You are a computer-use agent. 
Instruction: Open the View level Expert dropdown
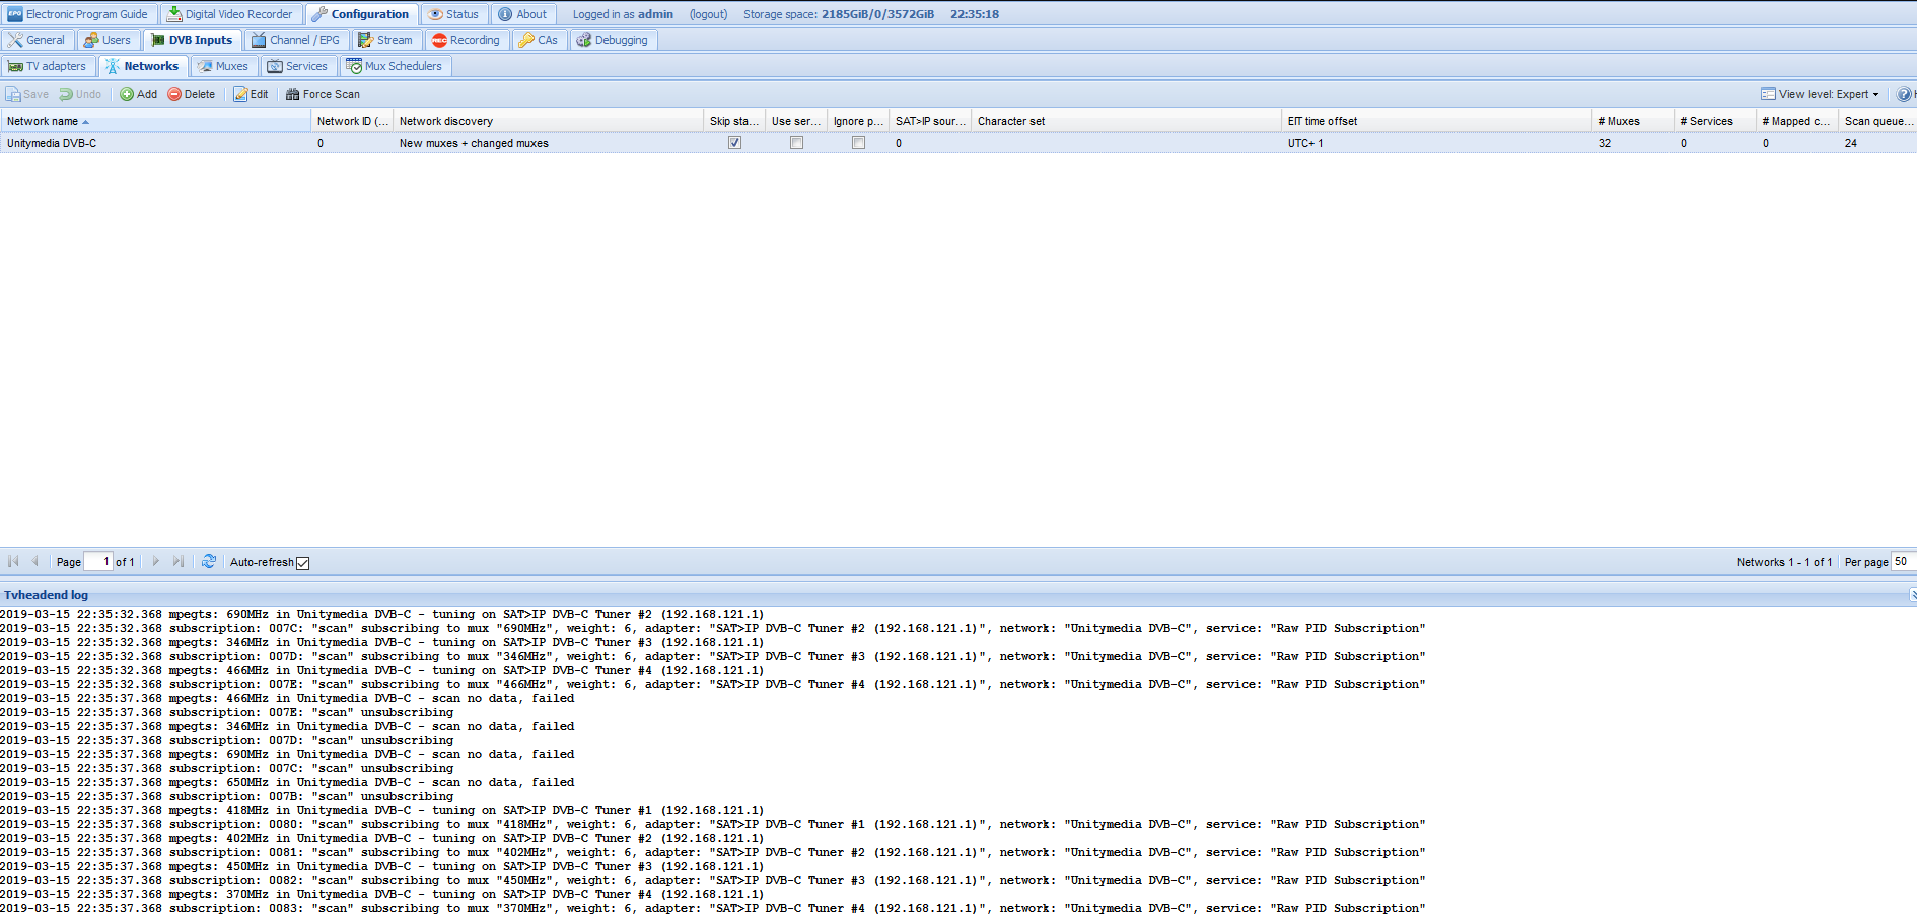1820,94
